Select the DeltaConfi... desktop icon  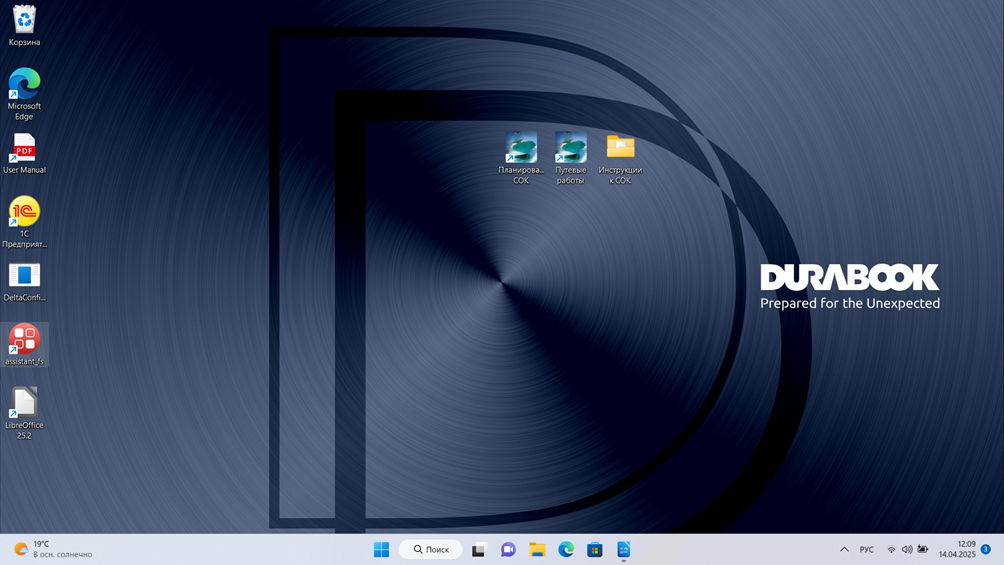click(x=24, y=282)
